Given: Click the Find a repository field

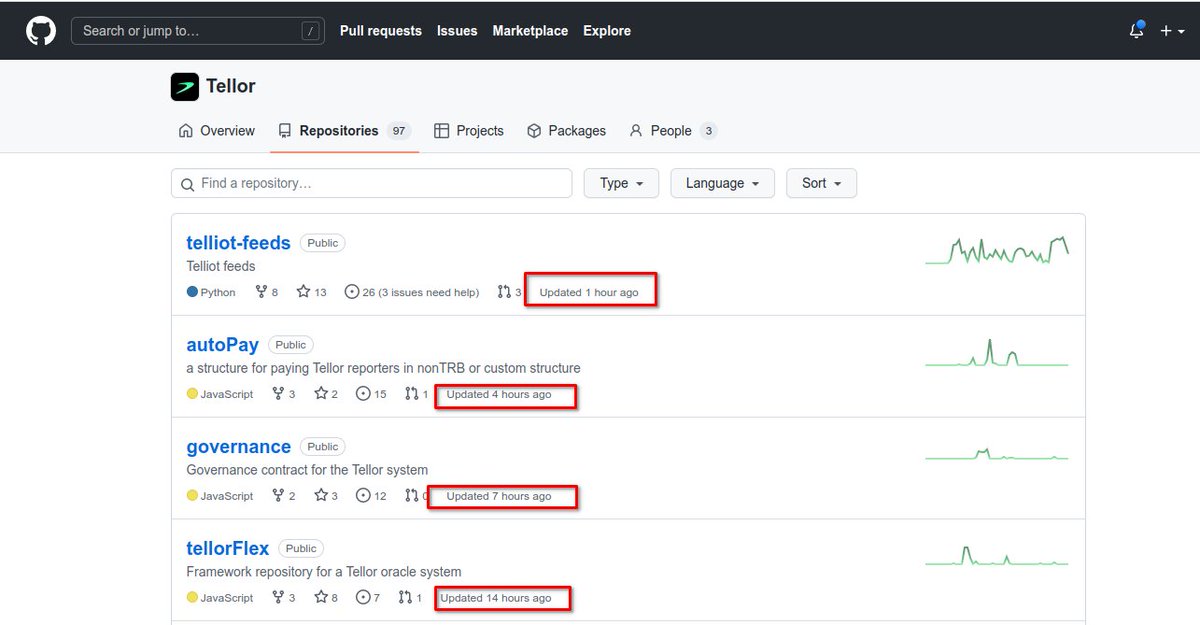Looking at the screenshot, I should [x=371, y=183].
